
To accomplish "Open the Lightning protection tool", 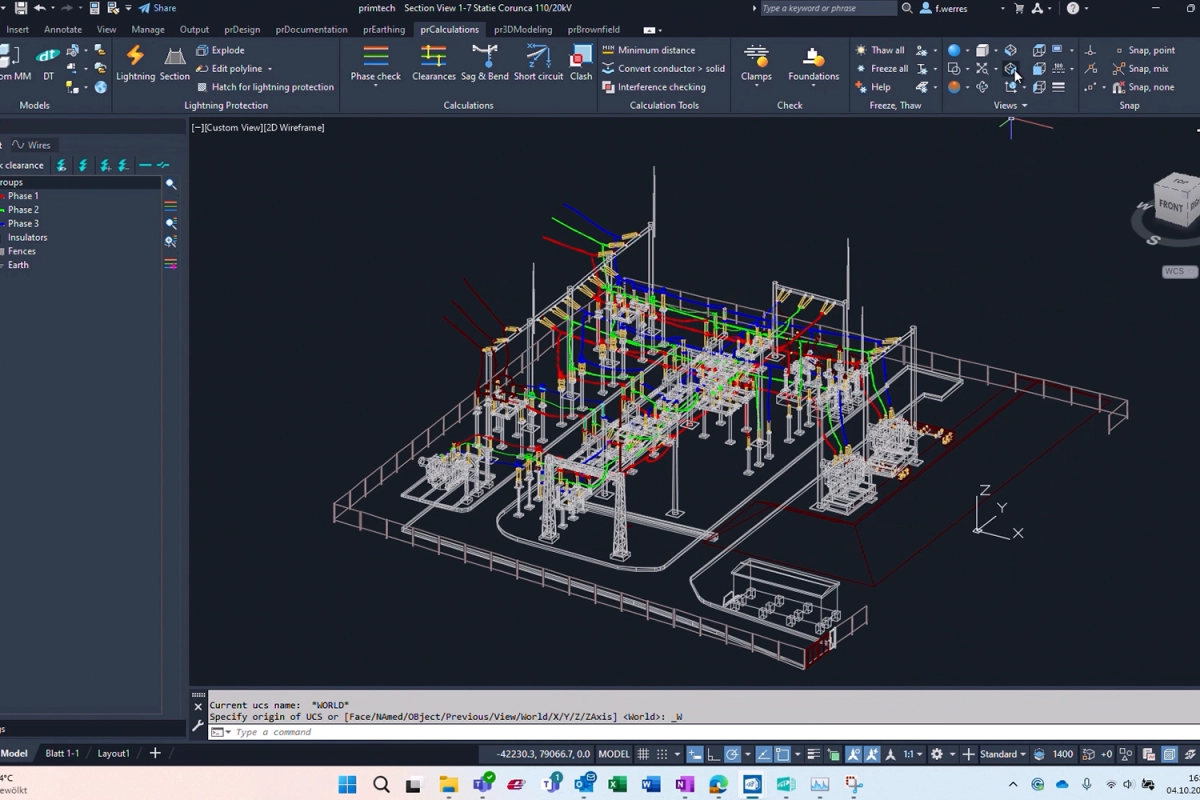I will point(135,63).
